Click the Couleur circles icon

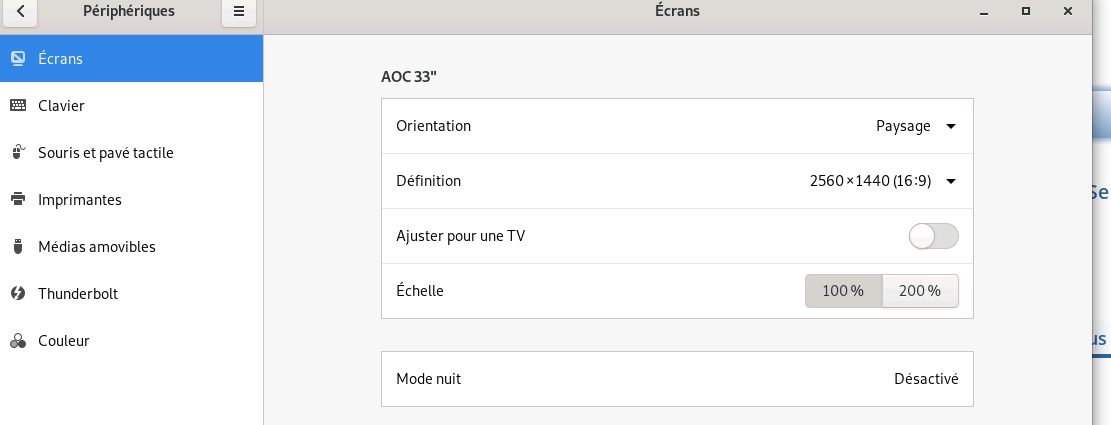click(18, 341)
